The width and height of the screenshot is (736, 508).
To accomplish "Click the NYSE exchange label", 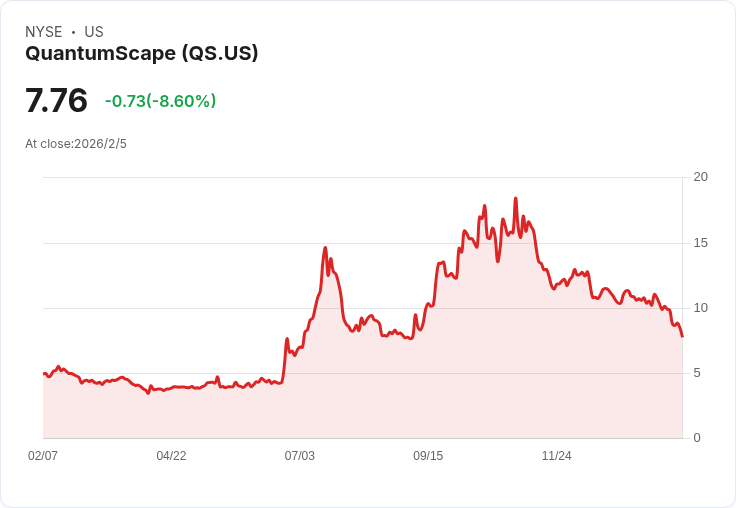I will tap(44, 32).
